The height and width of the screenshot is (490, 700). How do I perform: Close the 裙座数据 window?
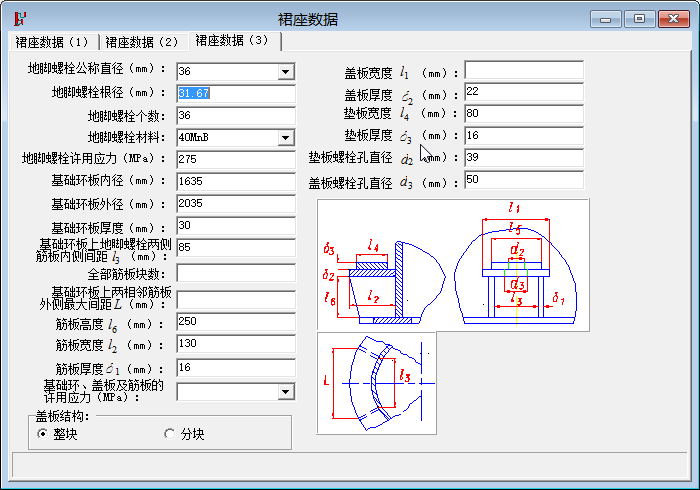point(674,19)
